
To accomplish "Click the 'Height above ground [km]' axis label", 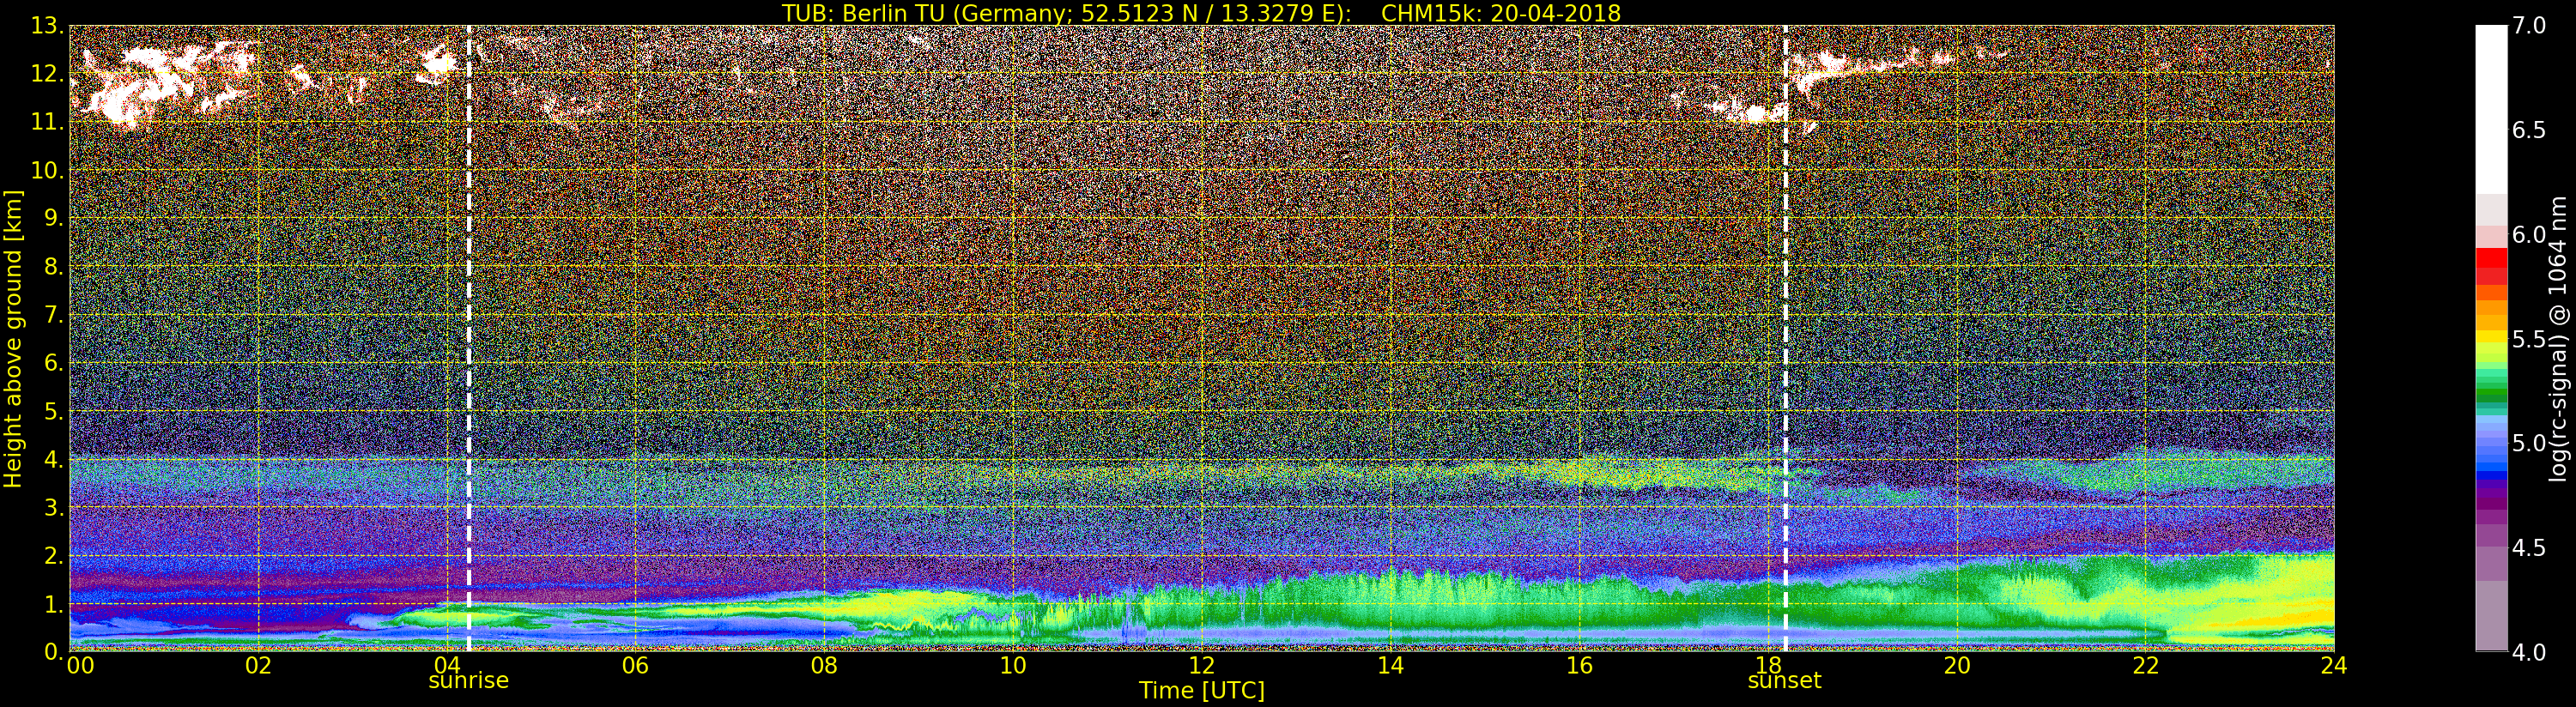I will (x=13, y=339).
